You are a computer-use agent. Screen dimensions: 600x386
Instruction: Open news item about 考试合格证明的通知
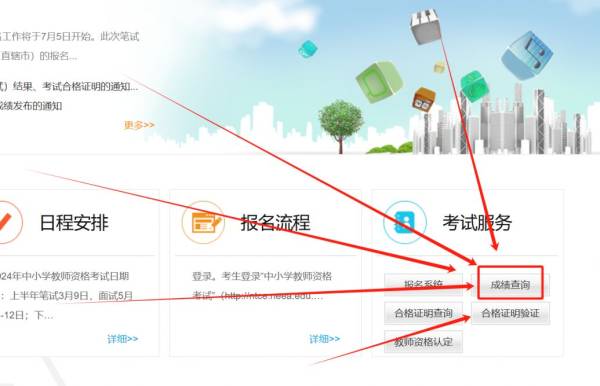coord(69,87)
